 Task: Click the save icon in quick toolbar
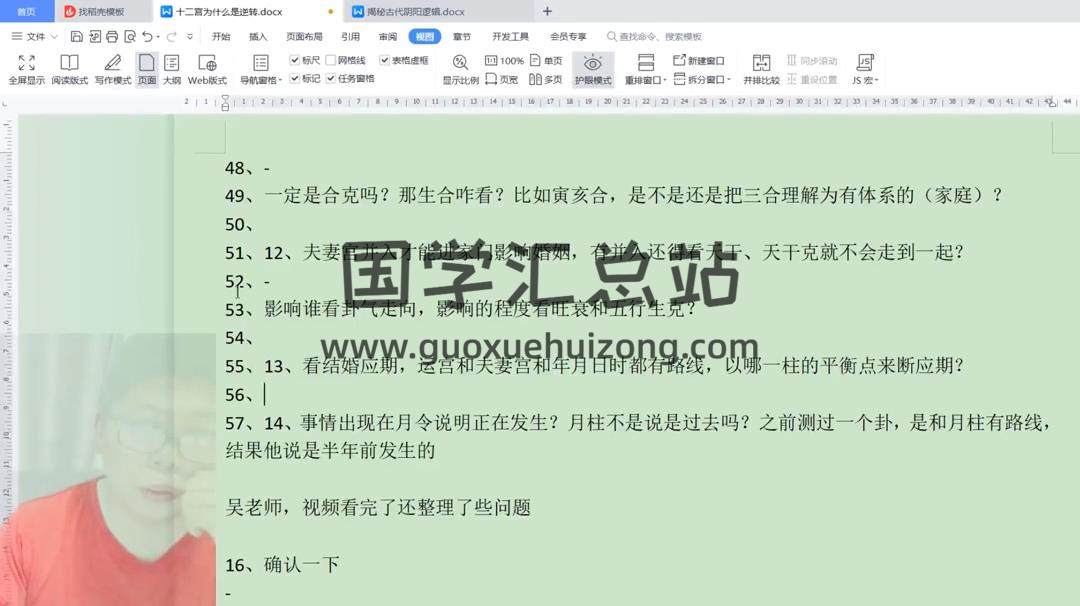coord(76,36)
